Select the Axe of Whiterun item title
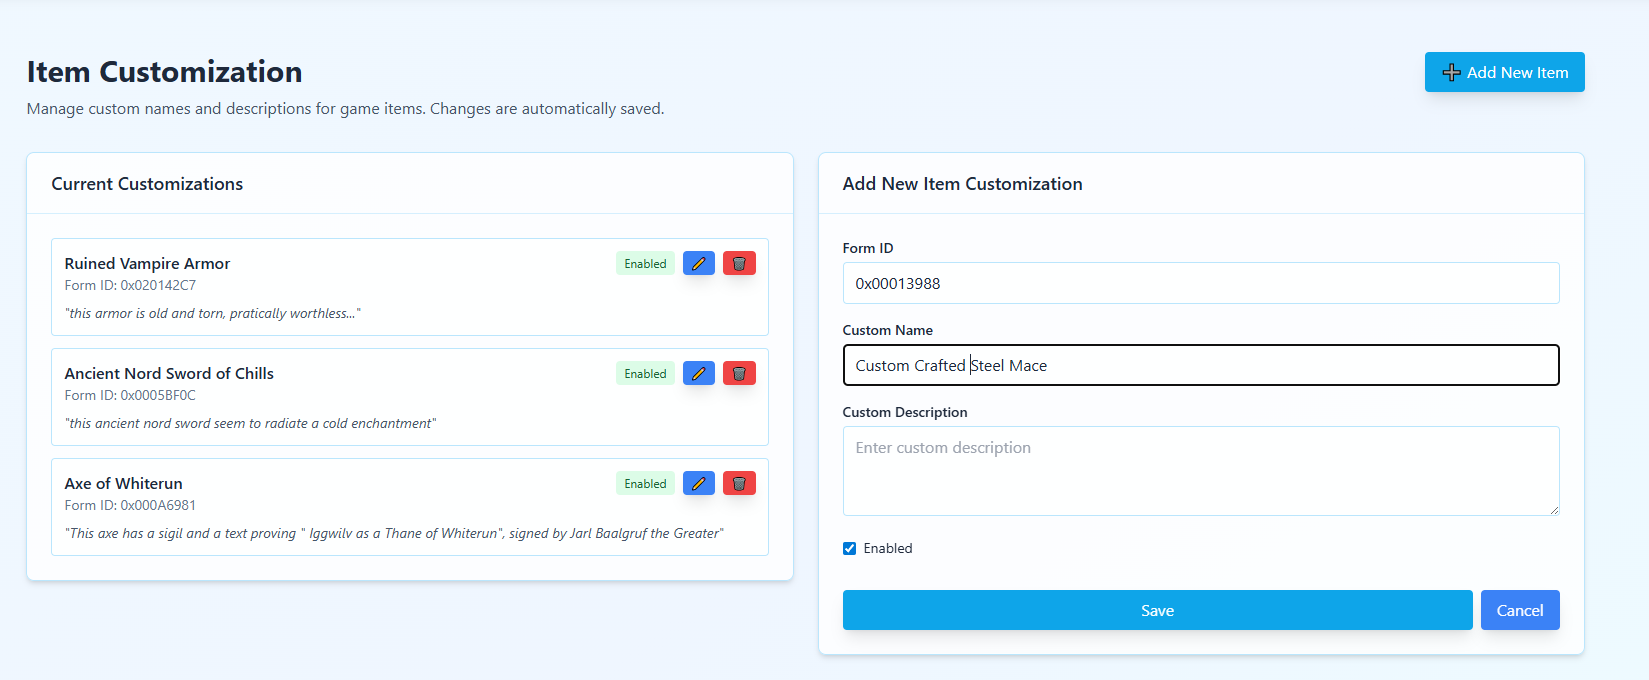This screenshot has height=680, width=1649. pos(124,484)
